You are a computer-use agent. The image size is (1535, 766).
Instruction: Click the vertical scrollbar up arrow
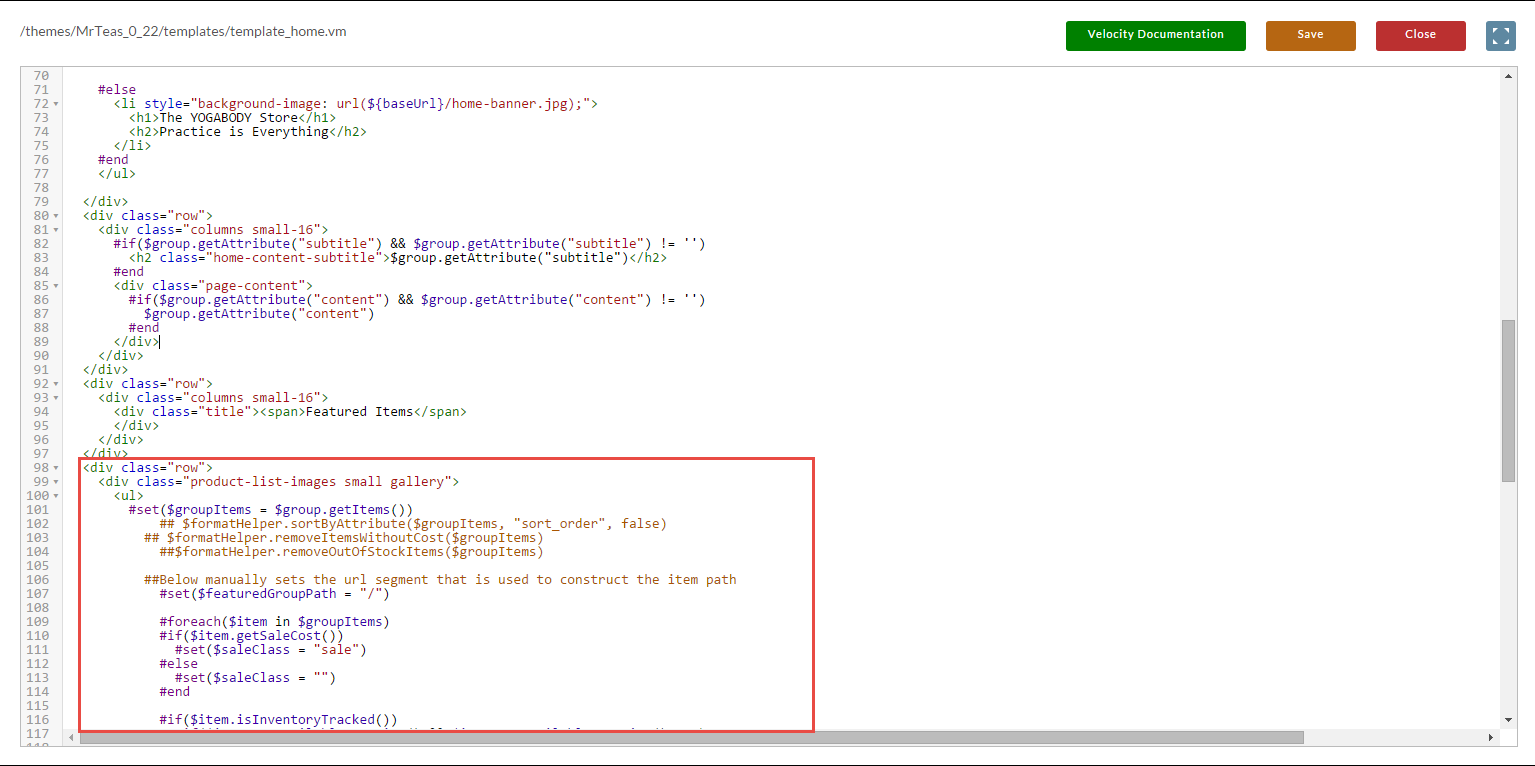[x=1509, y=75]
